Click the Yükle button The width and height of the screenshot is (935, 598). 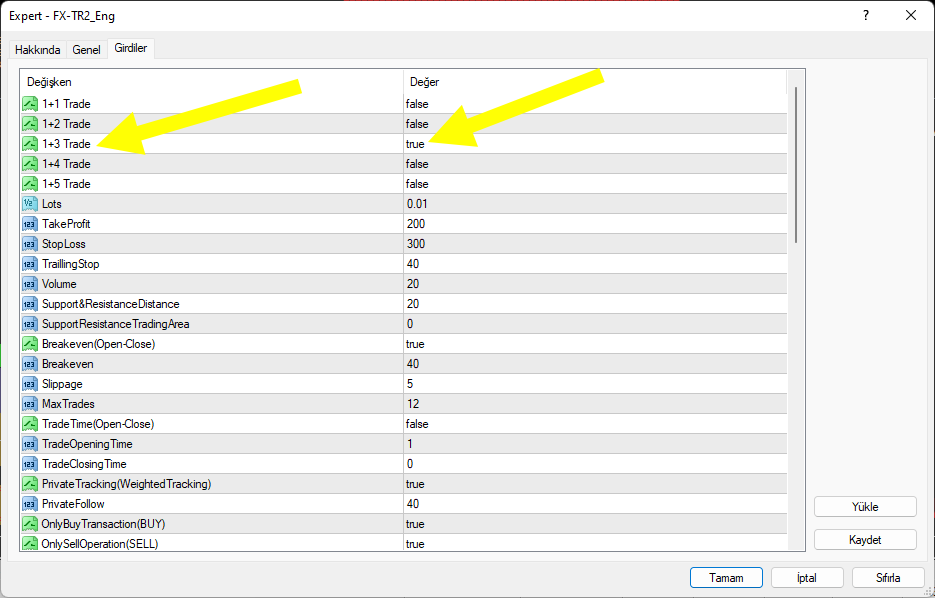864,507
